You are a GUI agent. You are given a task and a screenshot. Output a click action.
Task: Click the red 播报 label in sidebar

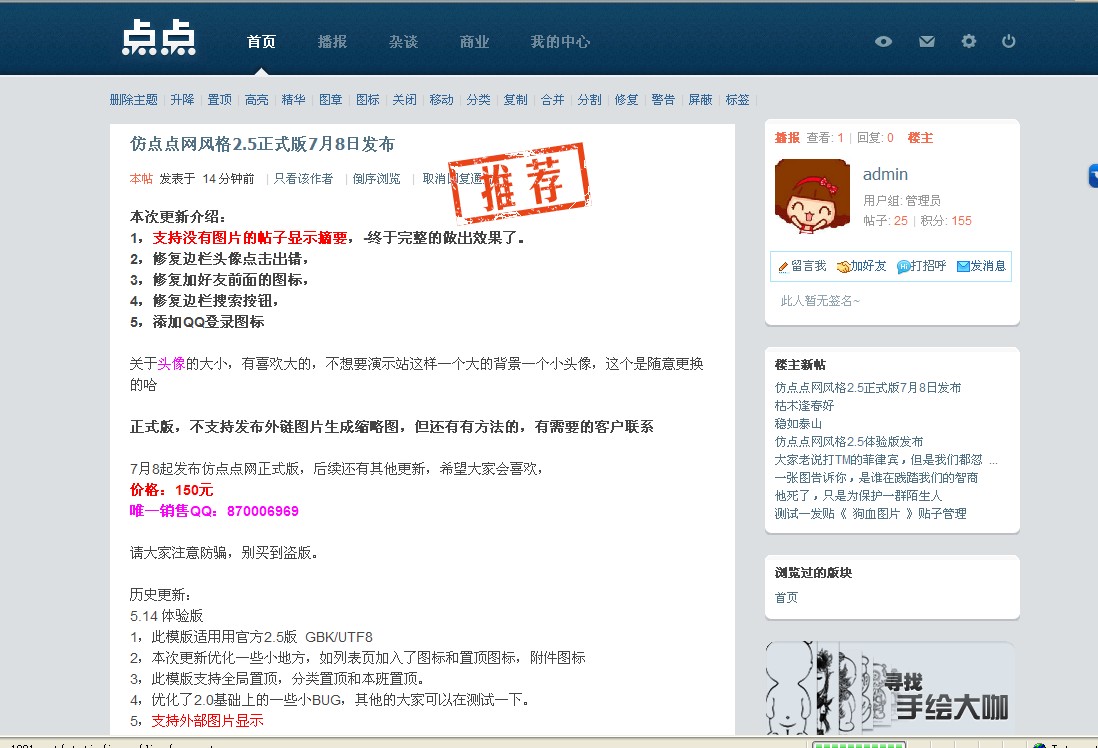(787, 137)
